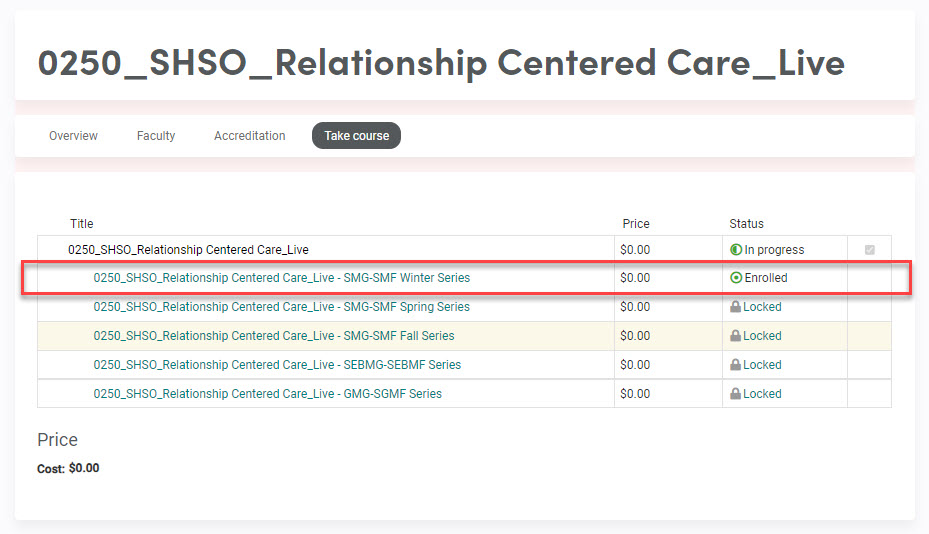Click the lock icon for GMG-SGMF Series
Image resolution: width=929 pixels, height=534 pixels.
[x=736, y=394]
